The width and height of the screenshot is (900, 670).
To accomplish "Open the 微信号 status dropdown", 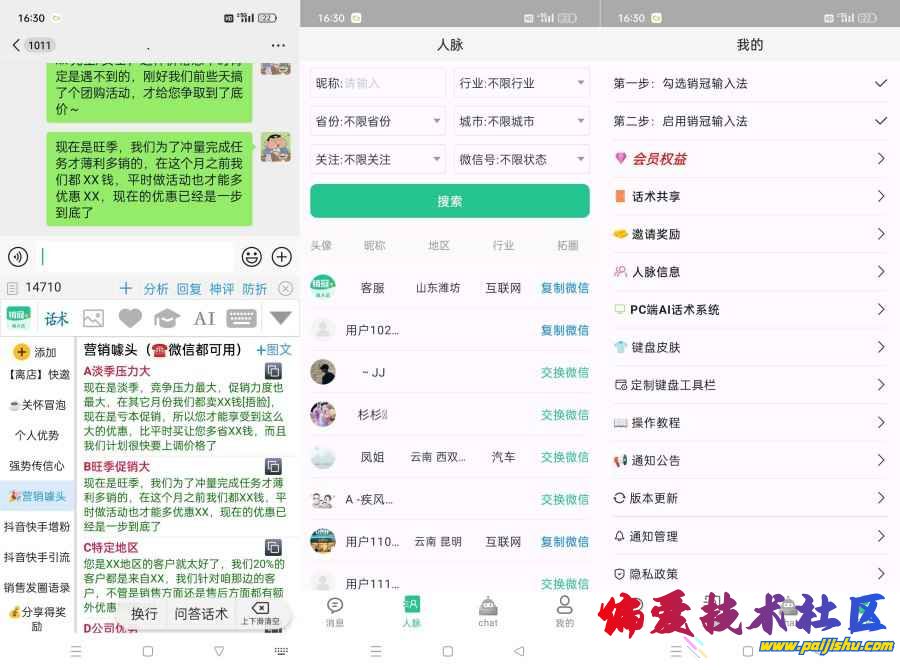I will [521, 159].
